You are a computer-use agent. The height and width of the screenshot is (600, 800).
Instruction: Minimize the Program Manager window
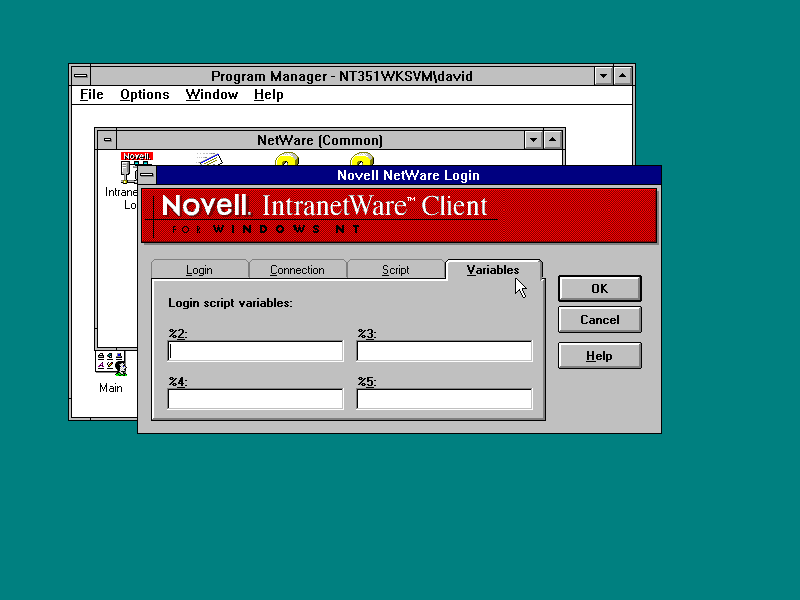pos(604,76)
